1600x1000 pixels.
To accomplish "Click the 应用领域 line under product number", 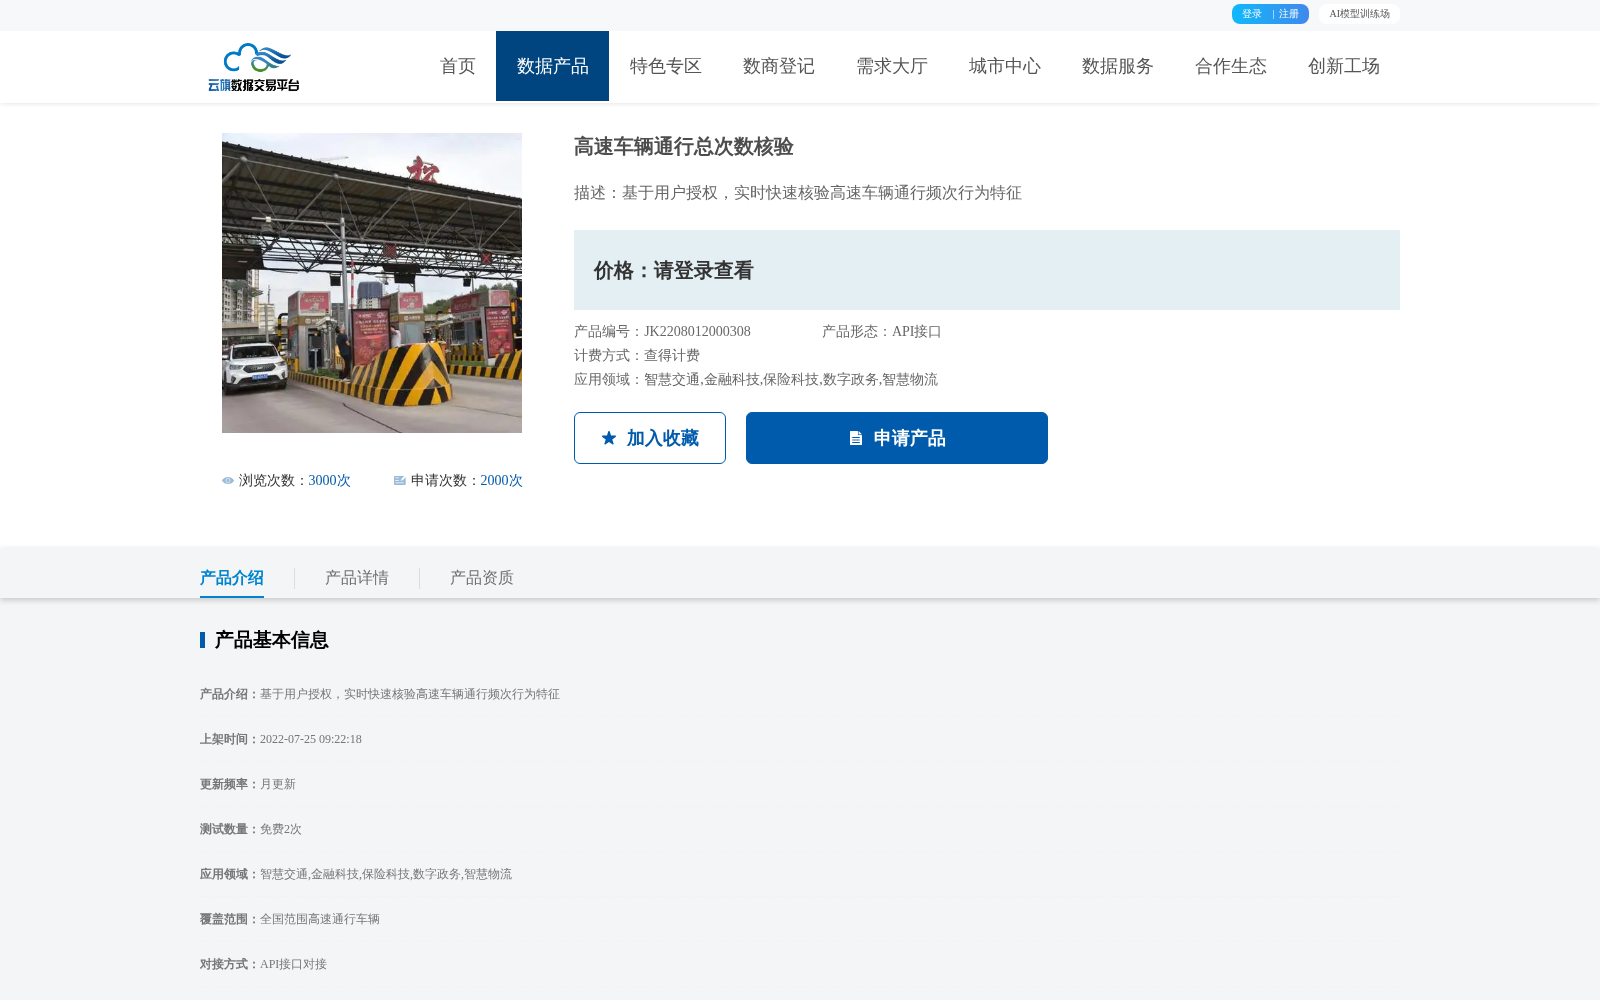I will click(x=756, y=380).
